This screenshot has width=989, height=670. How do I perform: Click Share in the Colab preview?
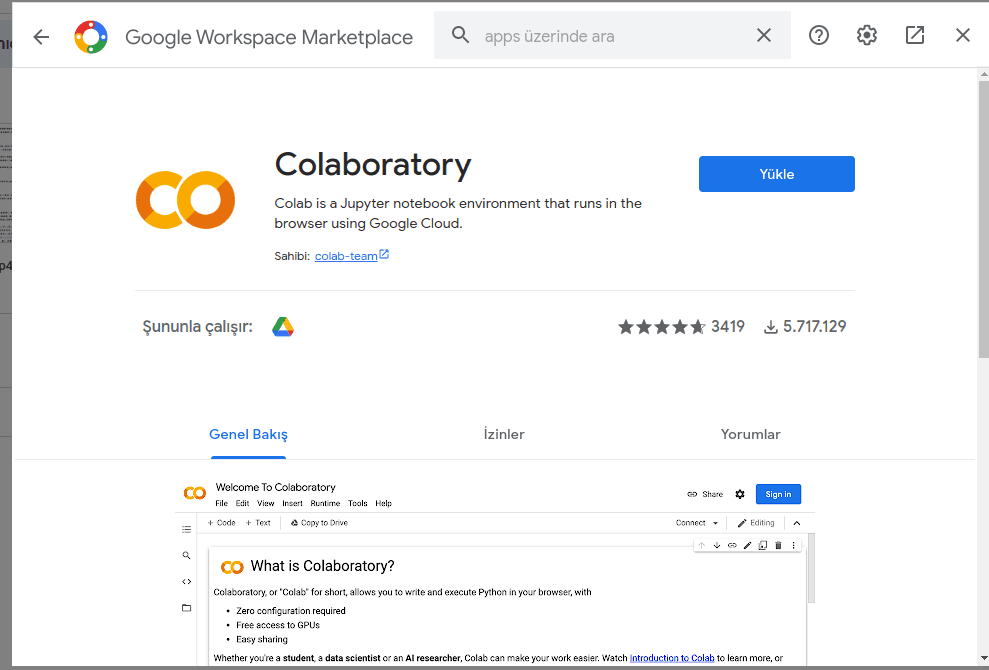click(x=705, y=494)
